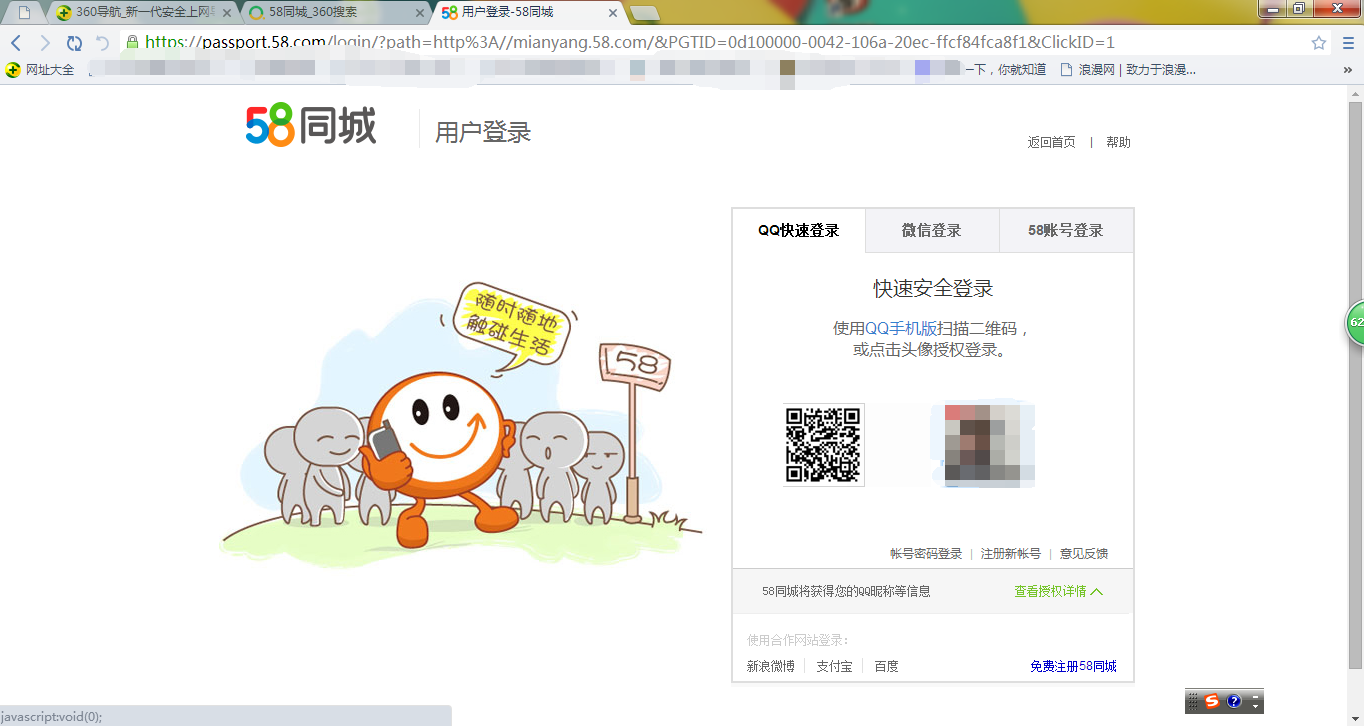The width and height of the screenshot is (1364, 726).
Task: Open the browser hamburger menu
Action: point(1346,43)
